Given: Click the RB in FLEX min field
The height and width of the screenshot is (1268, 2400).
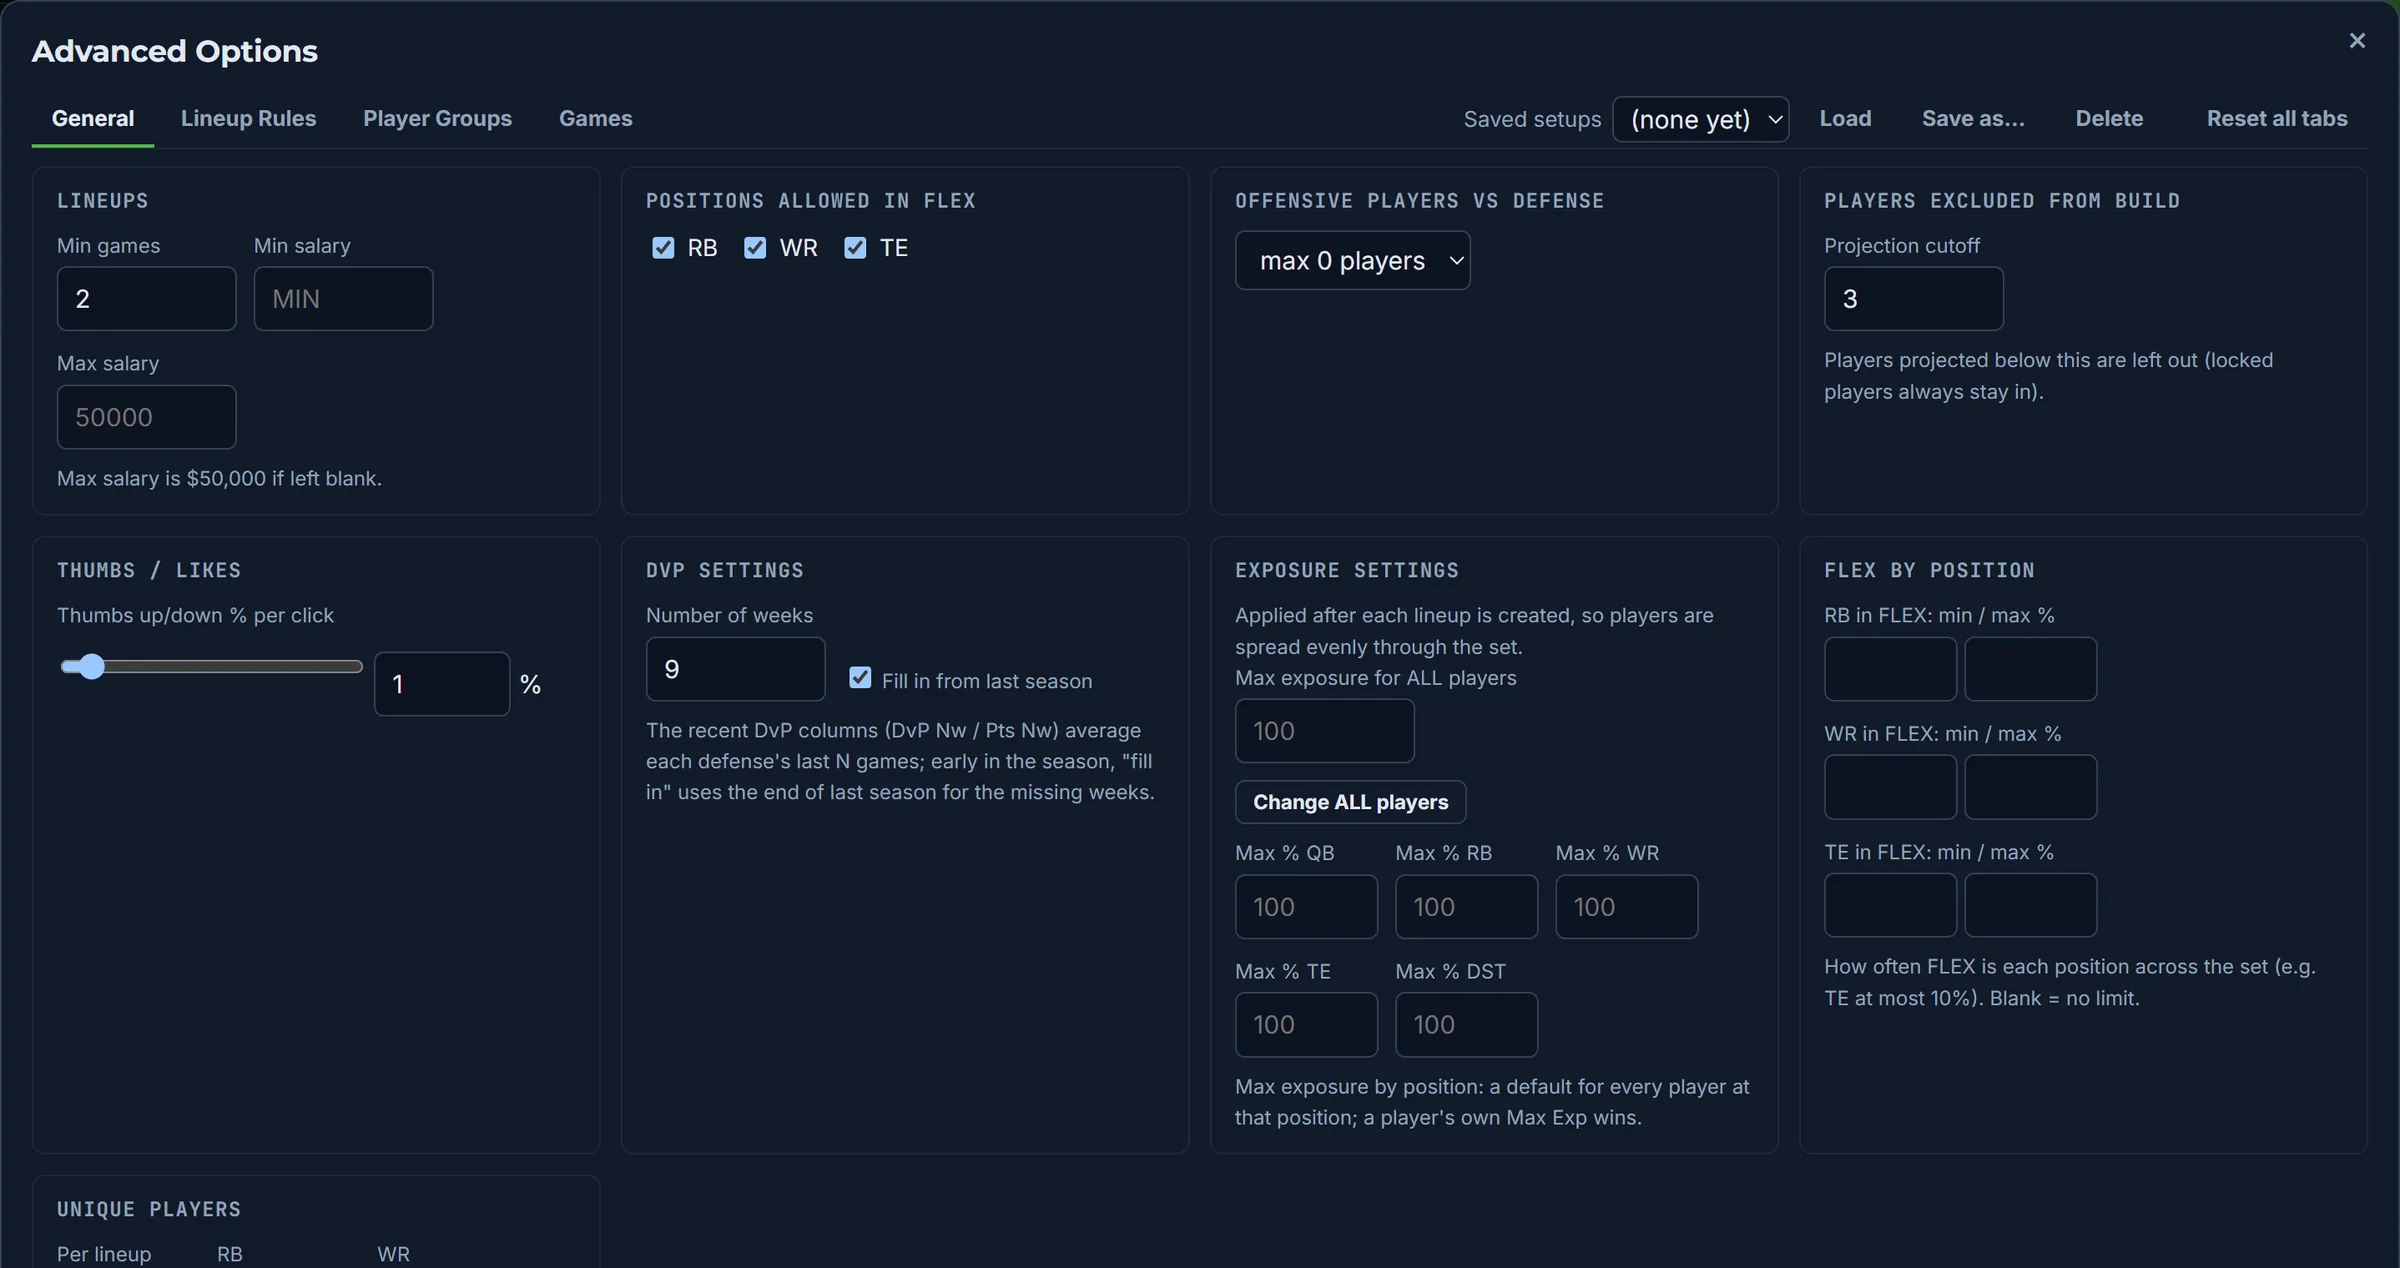Looking at the screenshot, I should coord(1890,669).
